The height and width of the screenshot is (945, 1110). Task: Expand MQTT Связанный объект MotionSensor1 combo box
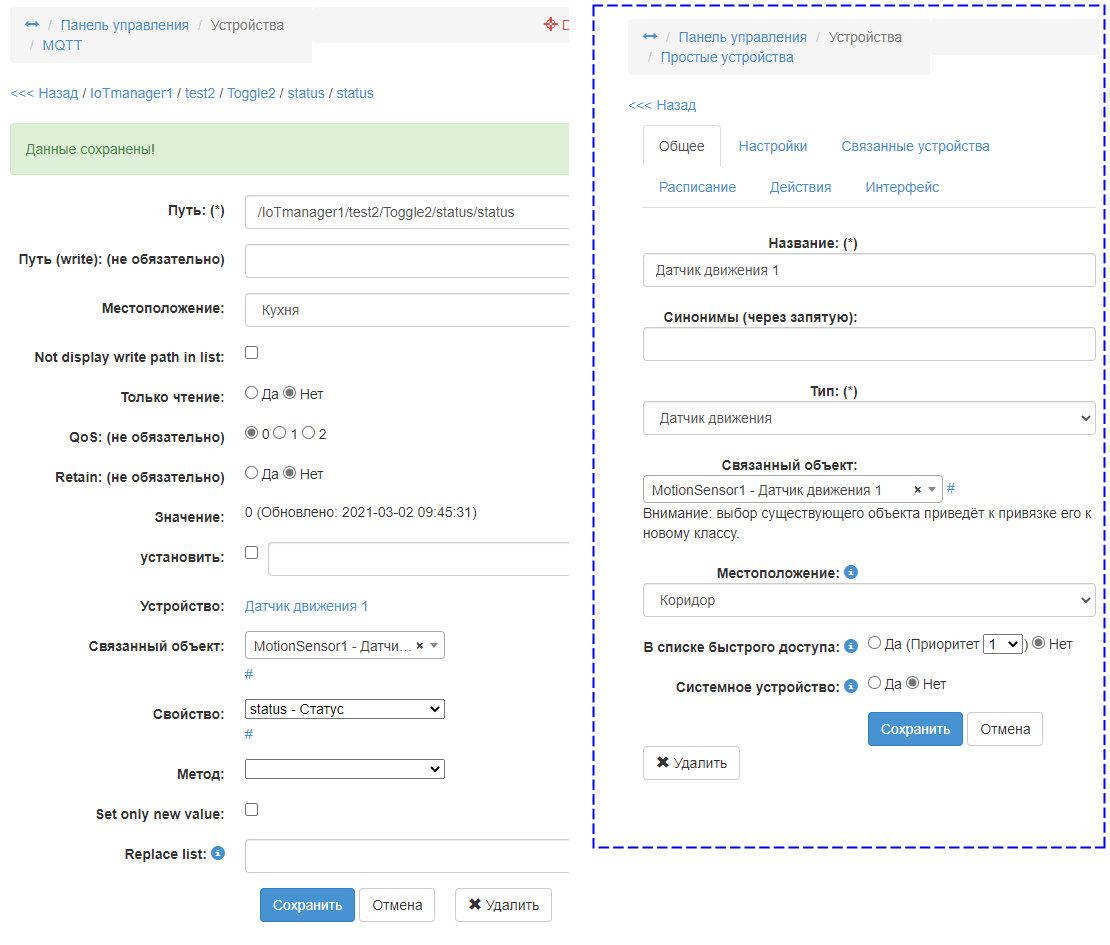(x=434, y=646)
